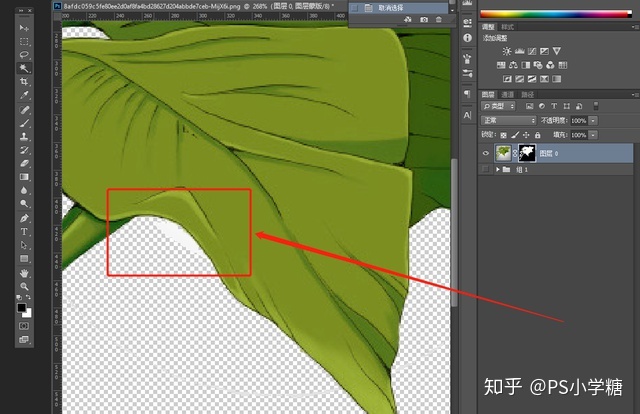
Task: Switch to the 路径 (Paths) tab
Action: [x=527, y=94]
